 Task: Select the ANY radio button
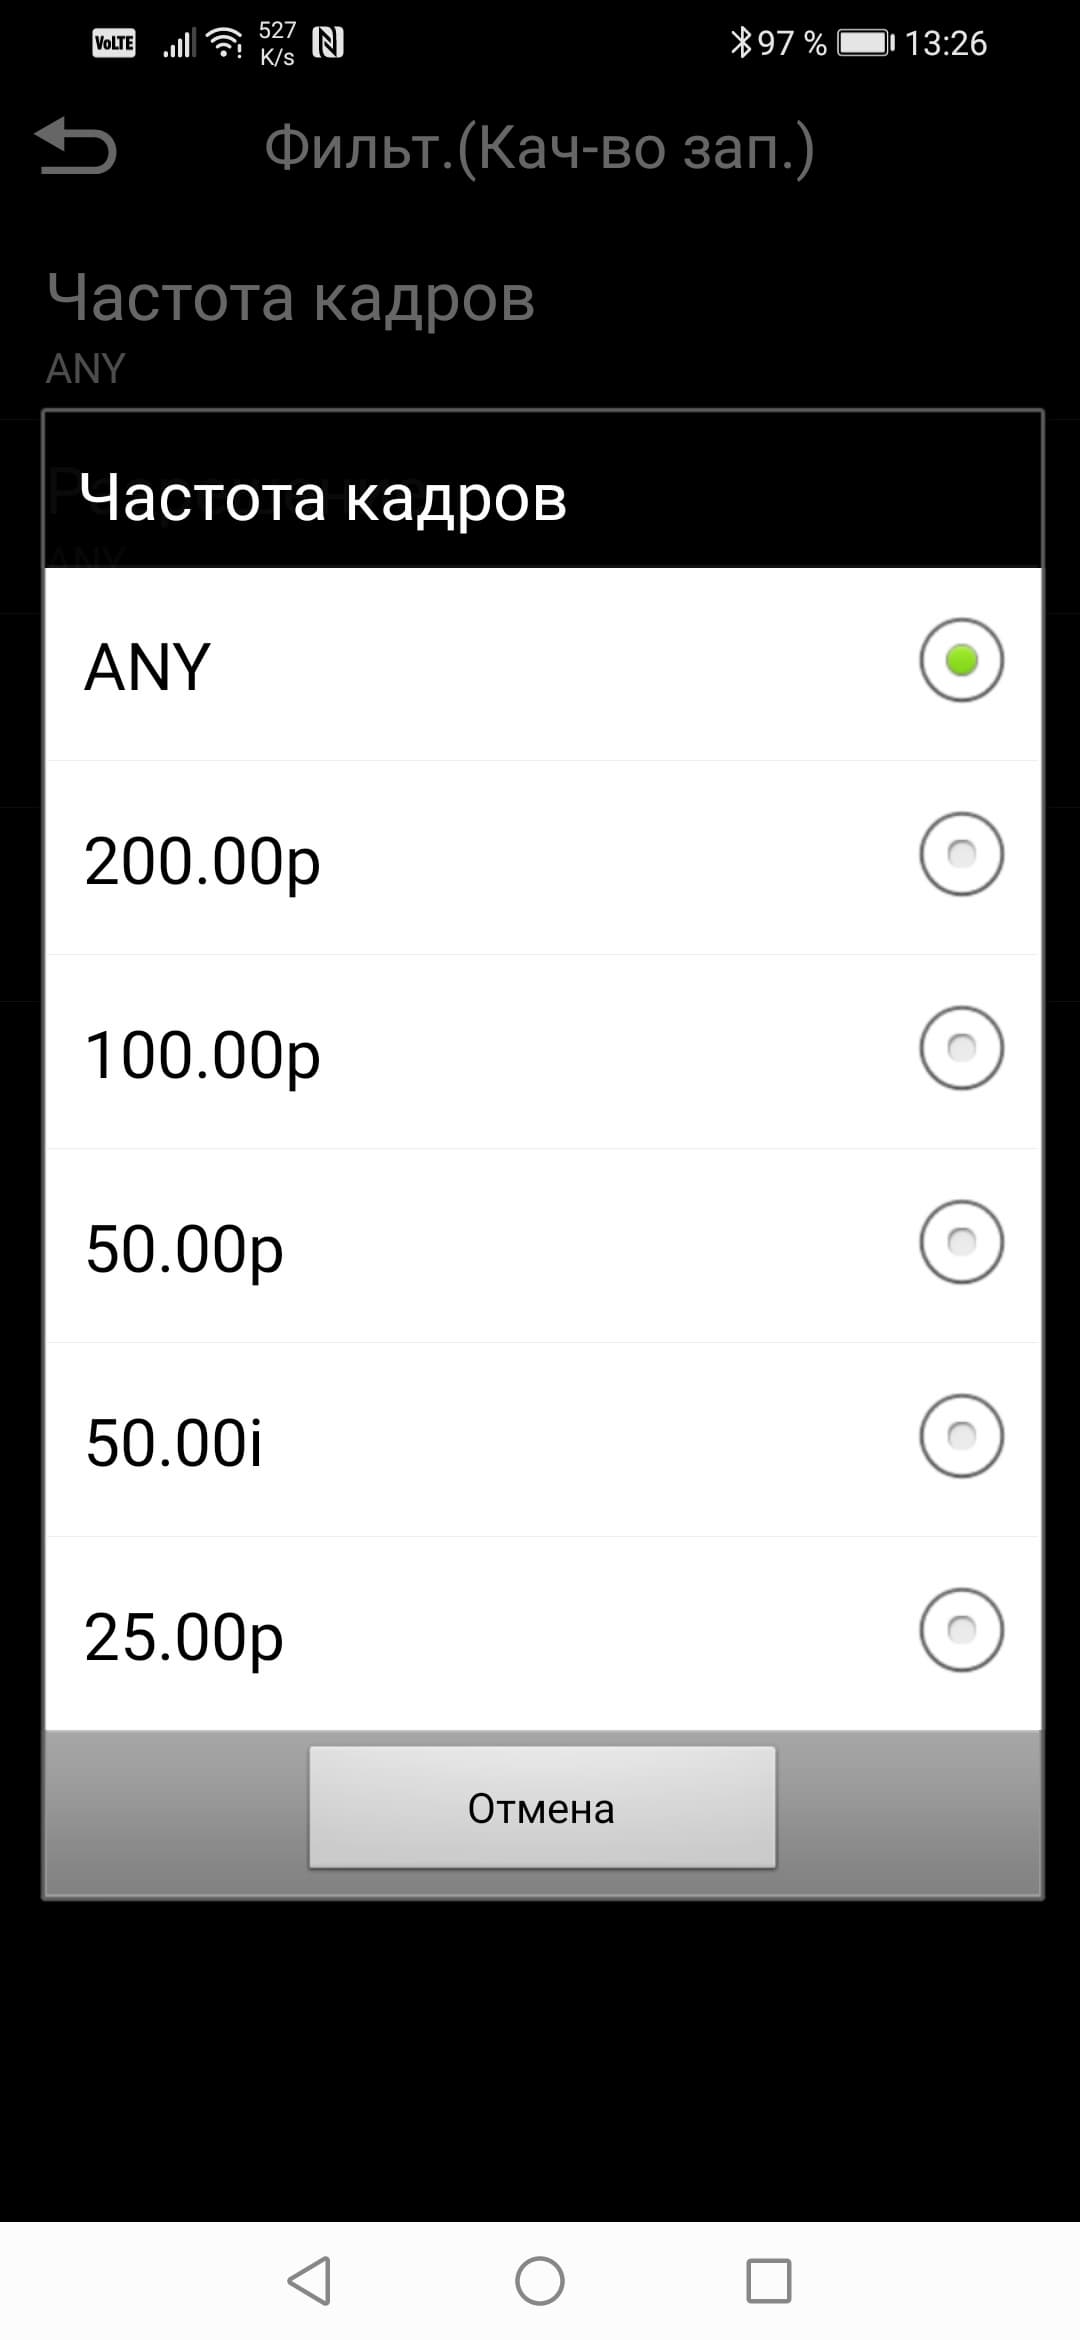pyautogui.click(x=961, y=660)
